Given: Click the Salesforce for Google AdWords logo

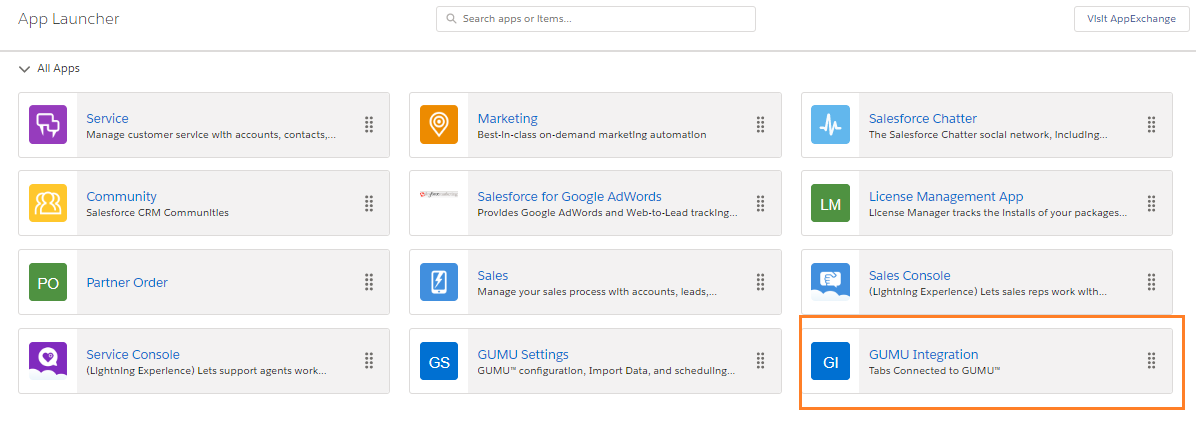Looking at the screenshot, I should tap(439, 195).
